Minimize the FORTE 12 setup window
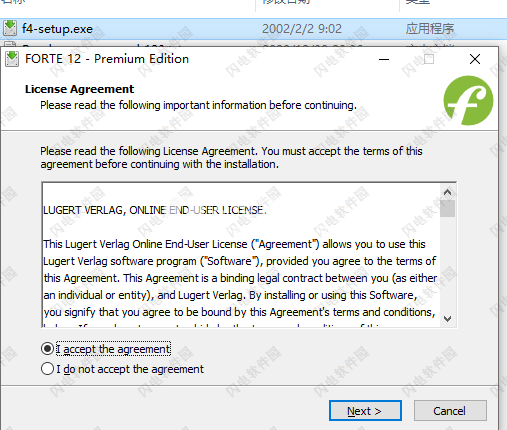 384,59
